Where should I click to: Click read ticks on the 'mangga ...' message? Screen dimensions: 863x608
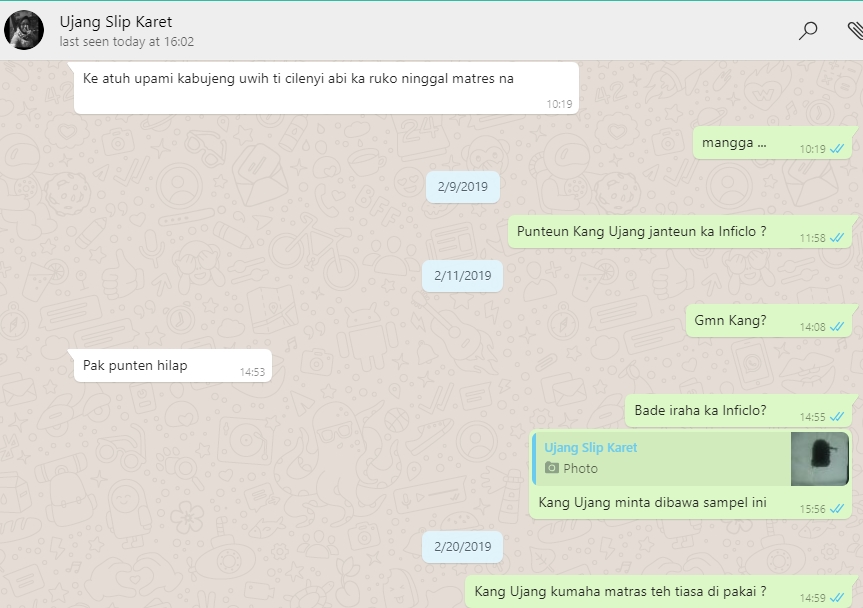tap(838, 149)
